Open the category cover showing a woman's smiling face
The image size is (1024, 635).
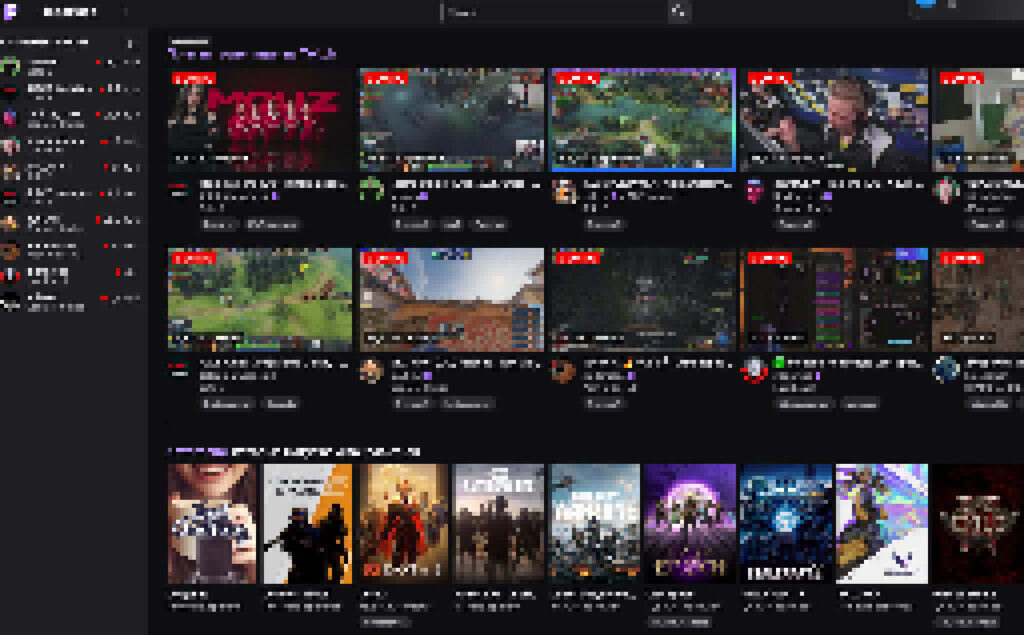[212, 523]
